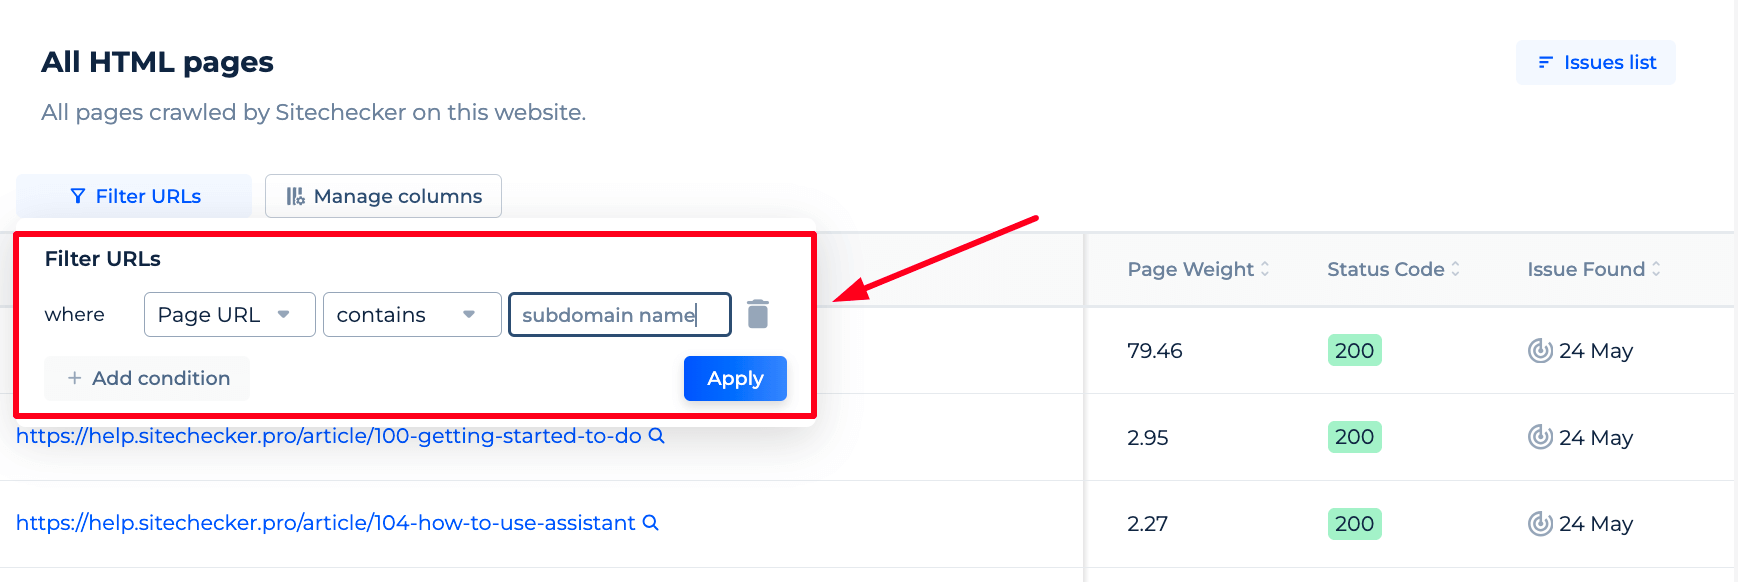Image resolution: width=1738 pixels, height=582 pixels.
Task: Click recrawl icon next to first 24 May
Action: (1540, 351)
